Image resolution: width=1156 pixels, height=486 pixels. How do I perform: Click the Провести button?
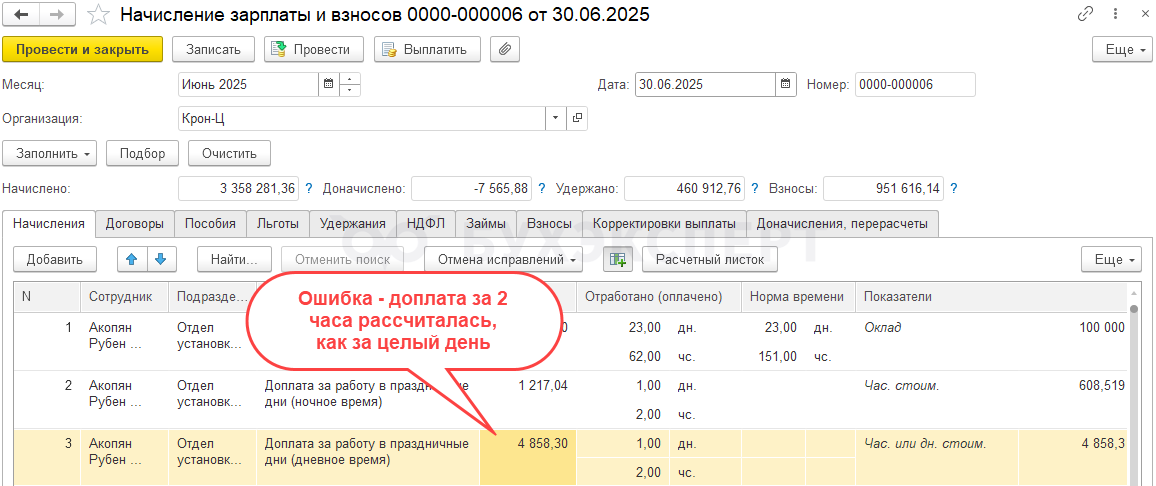tap(314, 49)
